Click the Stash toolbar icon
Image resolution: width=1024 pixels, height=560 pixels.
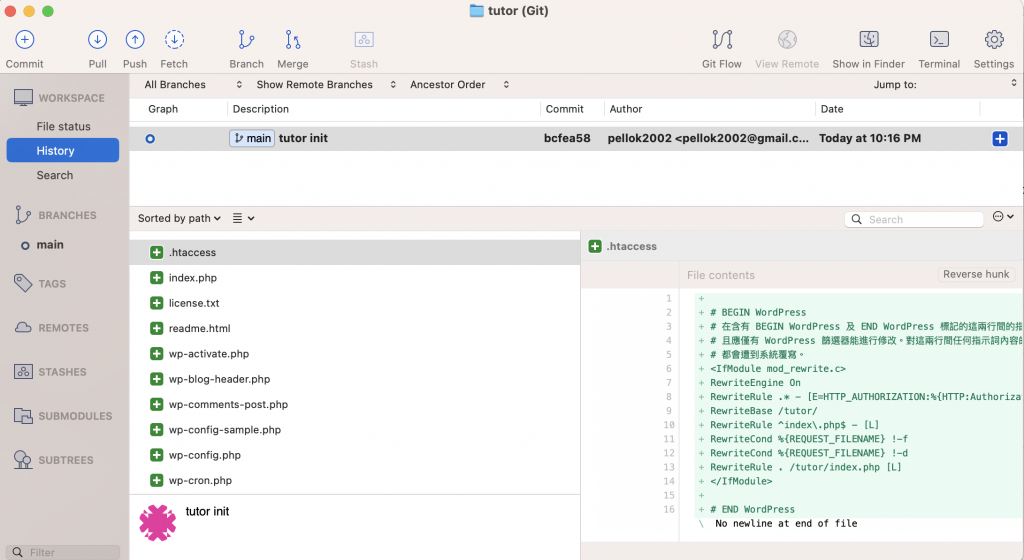point(364,40)
